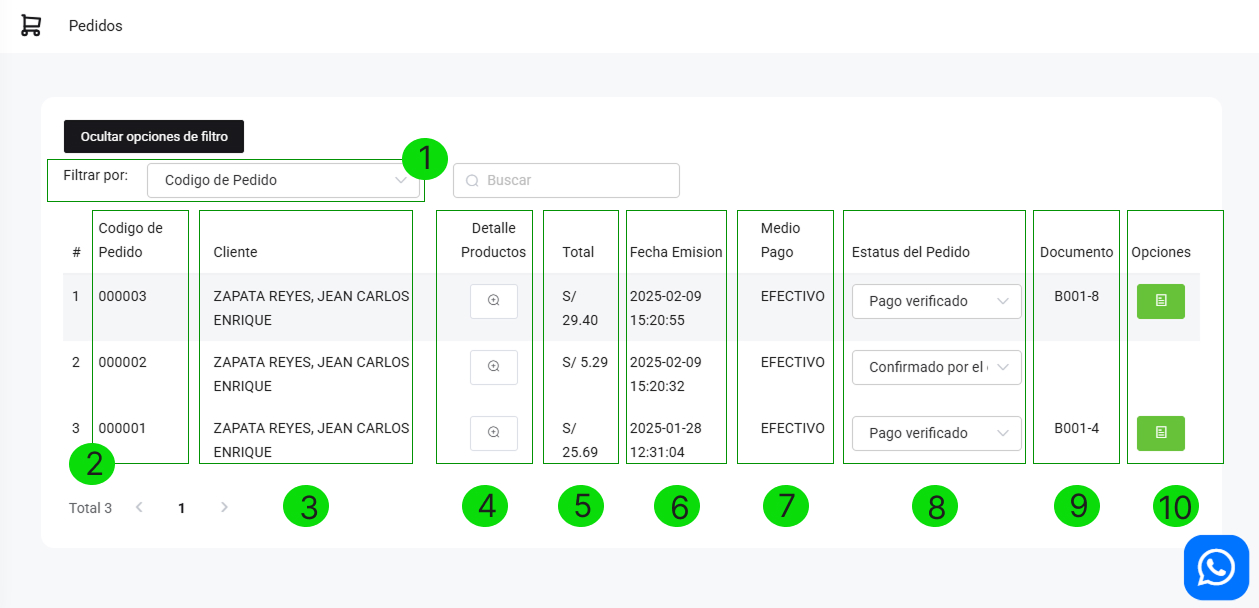Open product details for order 000003
This screenshot has width=1259, height=608.
(493, 301)
